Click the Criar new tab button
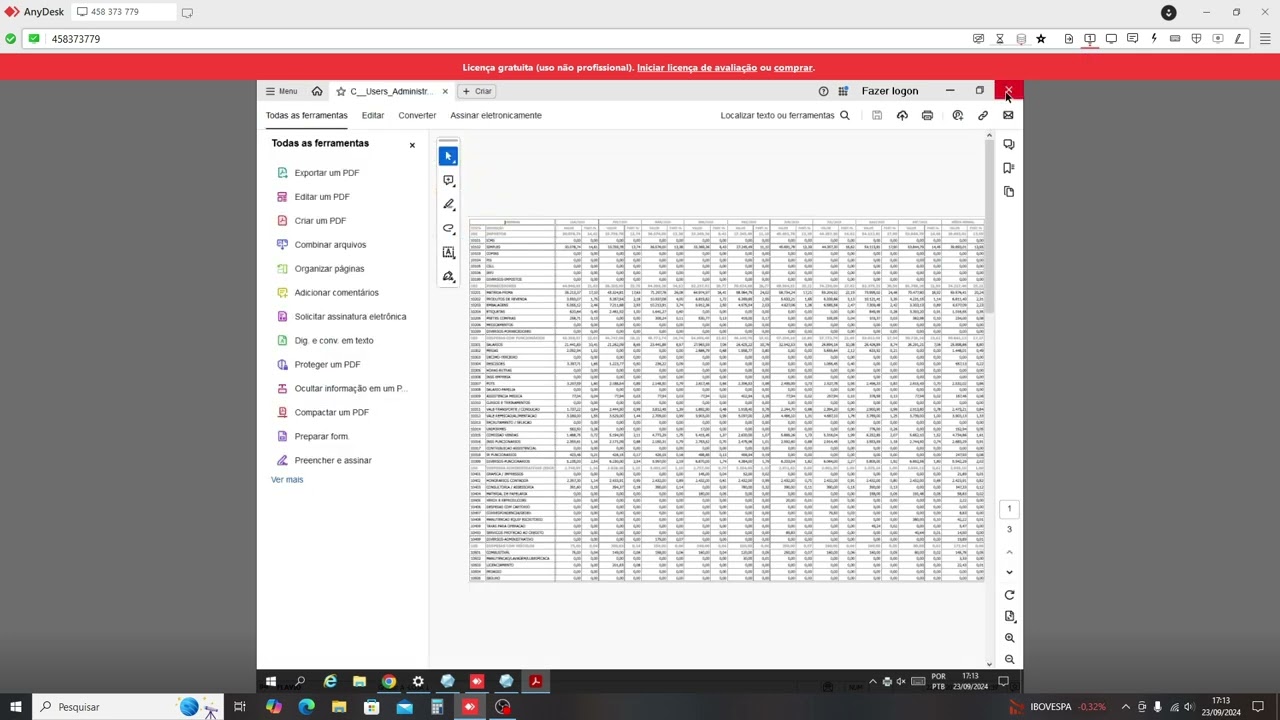Screen dimensions: 1280x720 (x=477, y=91)
